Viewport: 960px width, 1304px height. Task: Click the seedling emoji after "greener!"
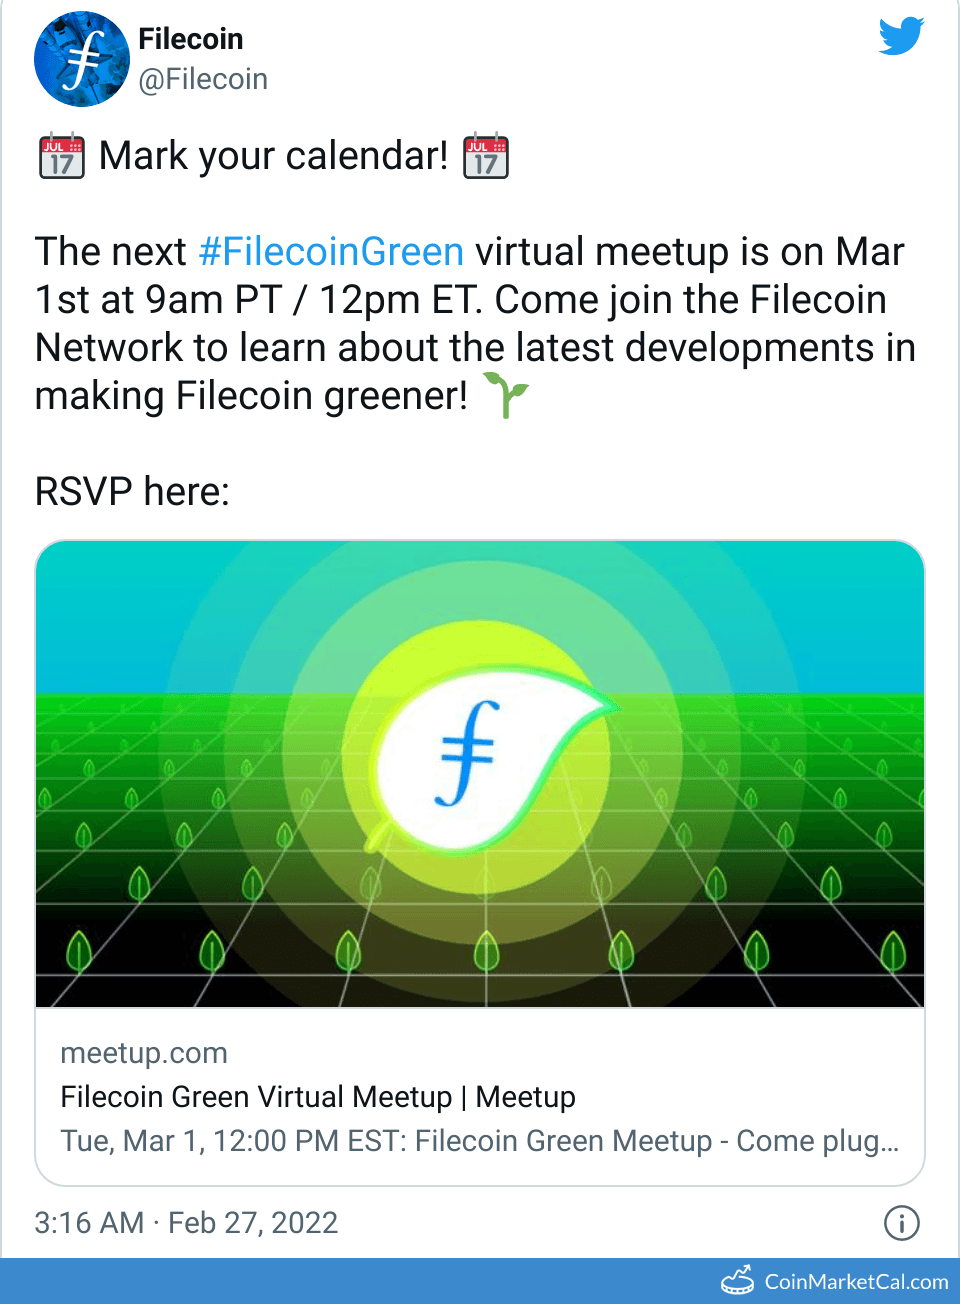point(506,394)
